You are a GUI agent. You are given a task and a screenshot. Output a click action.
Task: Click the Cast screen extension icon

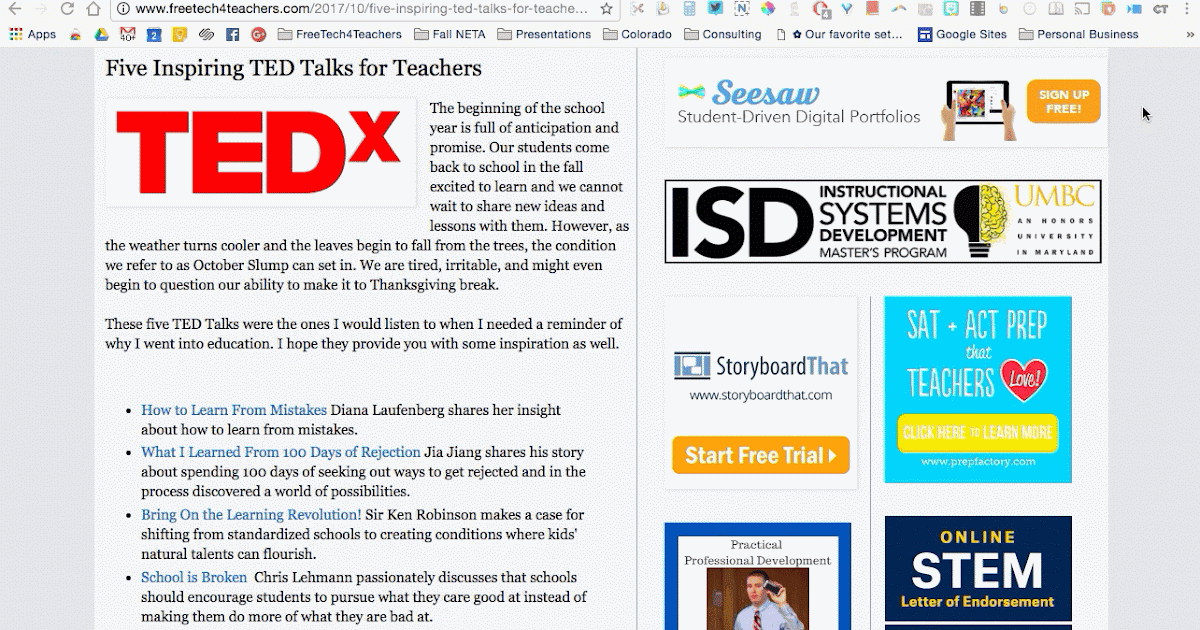pyautogui.click(x=1082, y=9)
